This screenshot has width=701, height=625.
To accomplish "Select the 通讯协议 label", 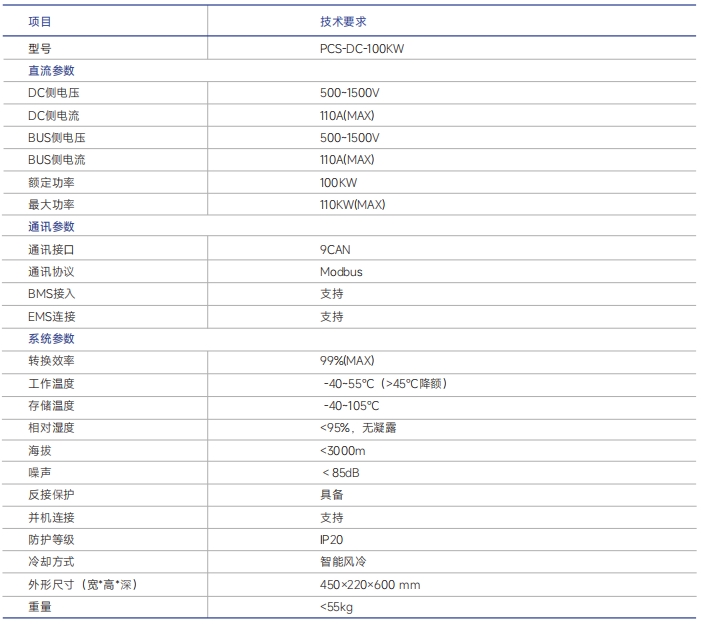I will point(51,272).
